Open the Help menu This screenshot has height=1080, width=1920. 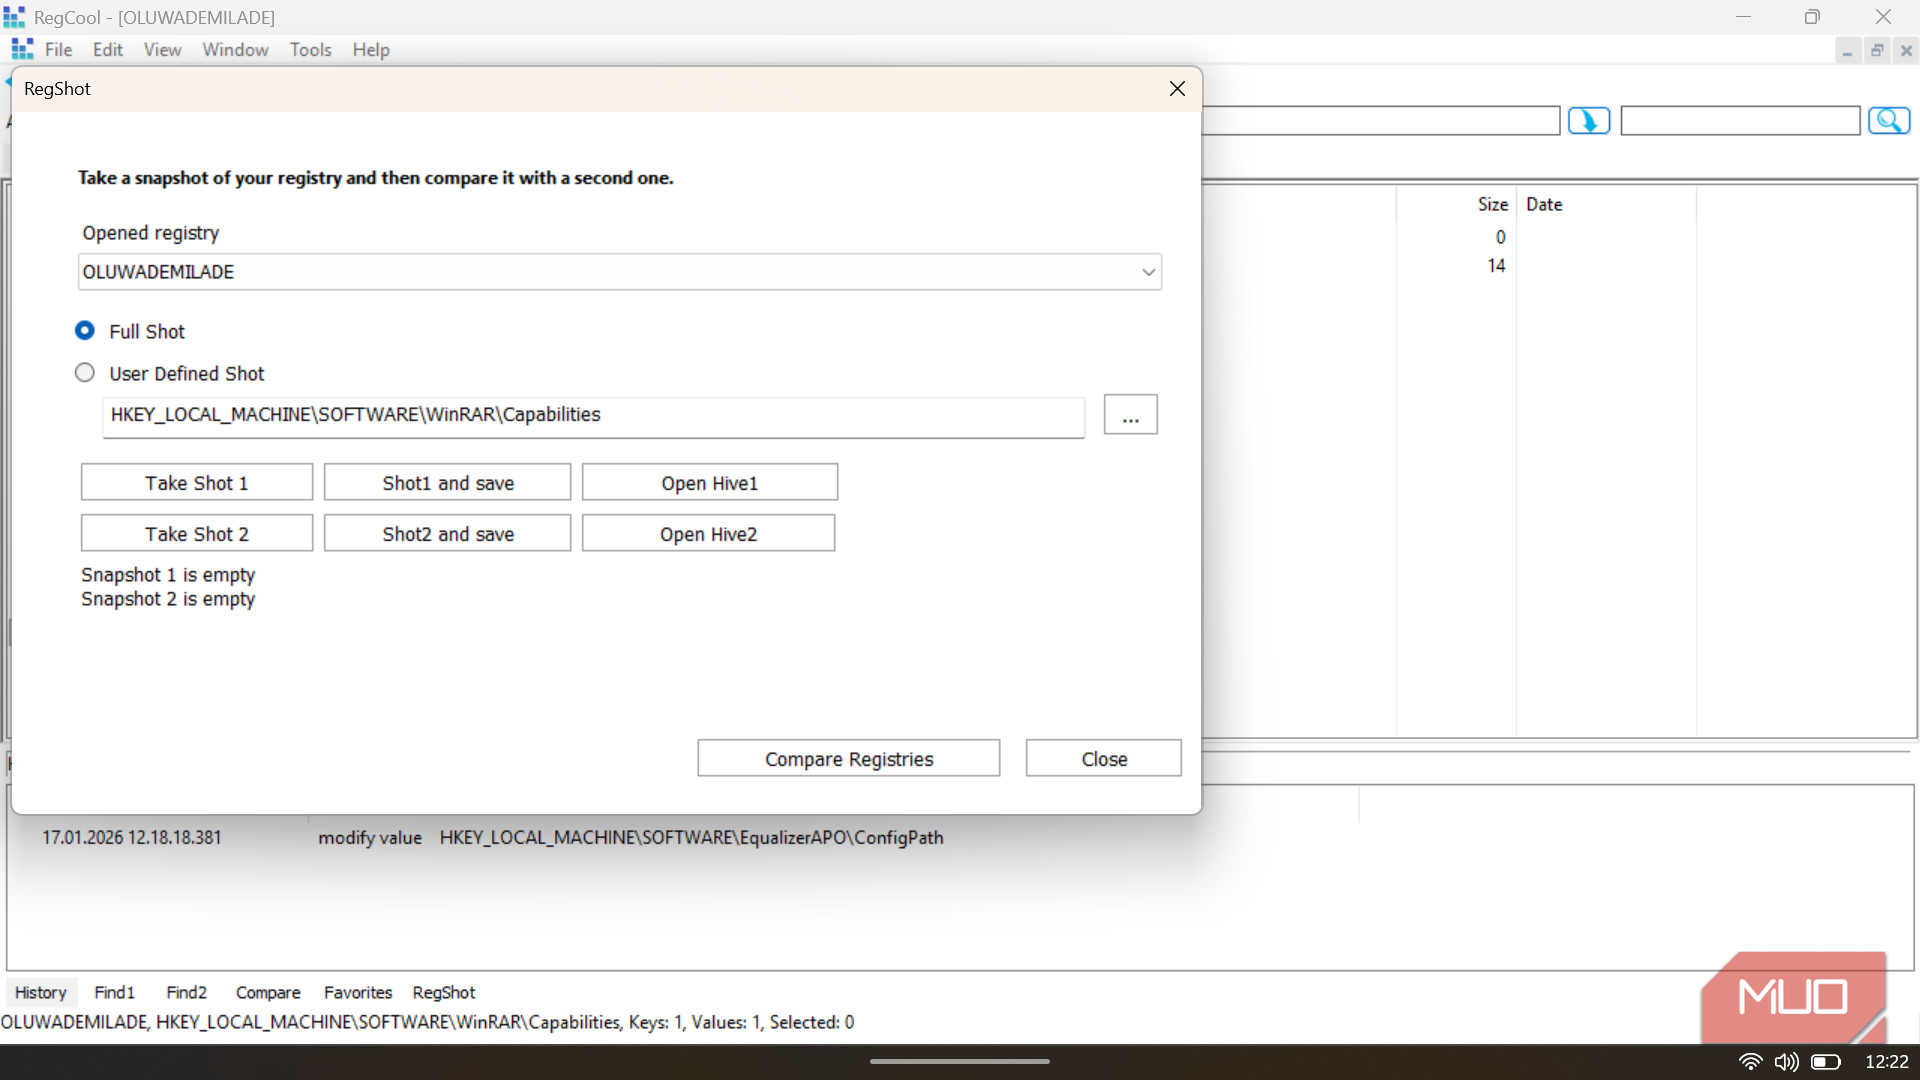[370, 50]
